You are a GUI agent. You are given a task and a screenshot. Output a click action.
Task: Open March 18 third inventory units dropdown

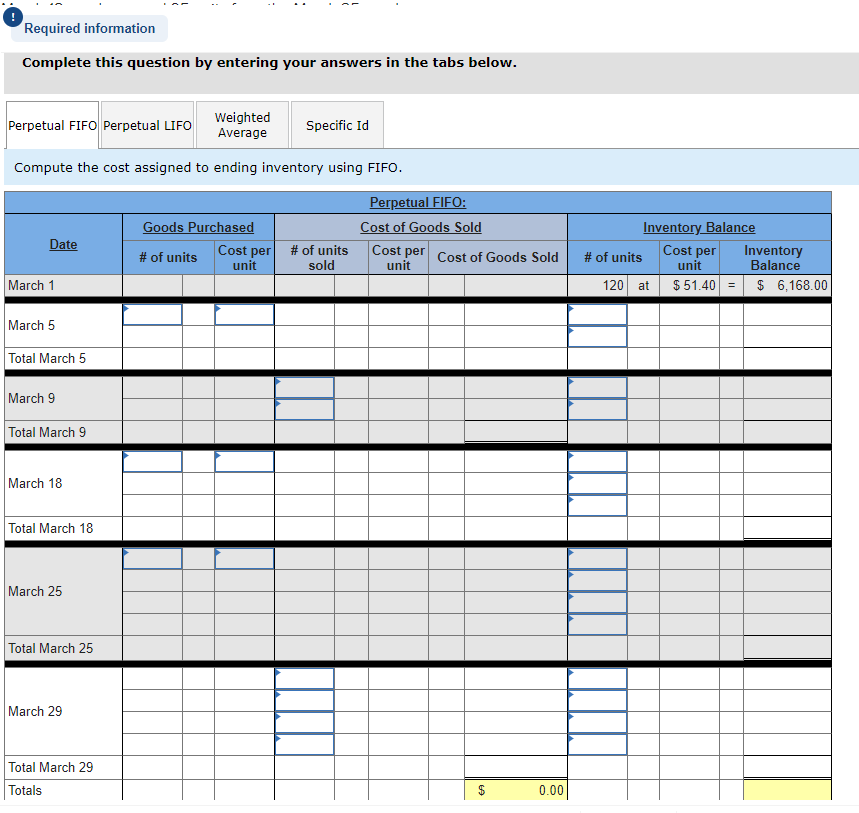click(x=598, y=506)
